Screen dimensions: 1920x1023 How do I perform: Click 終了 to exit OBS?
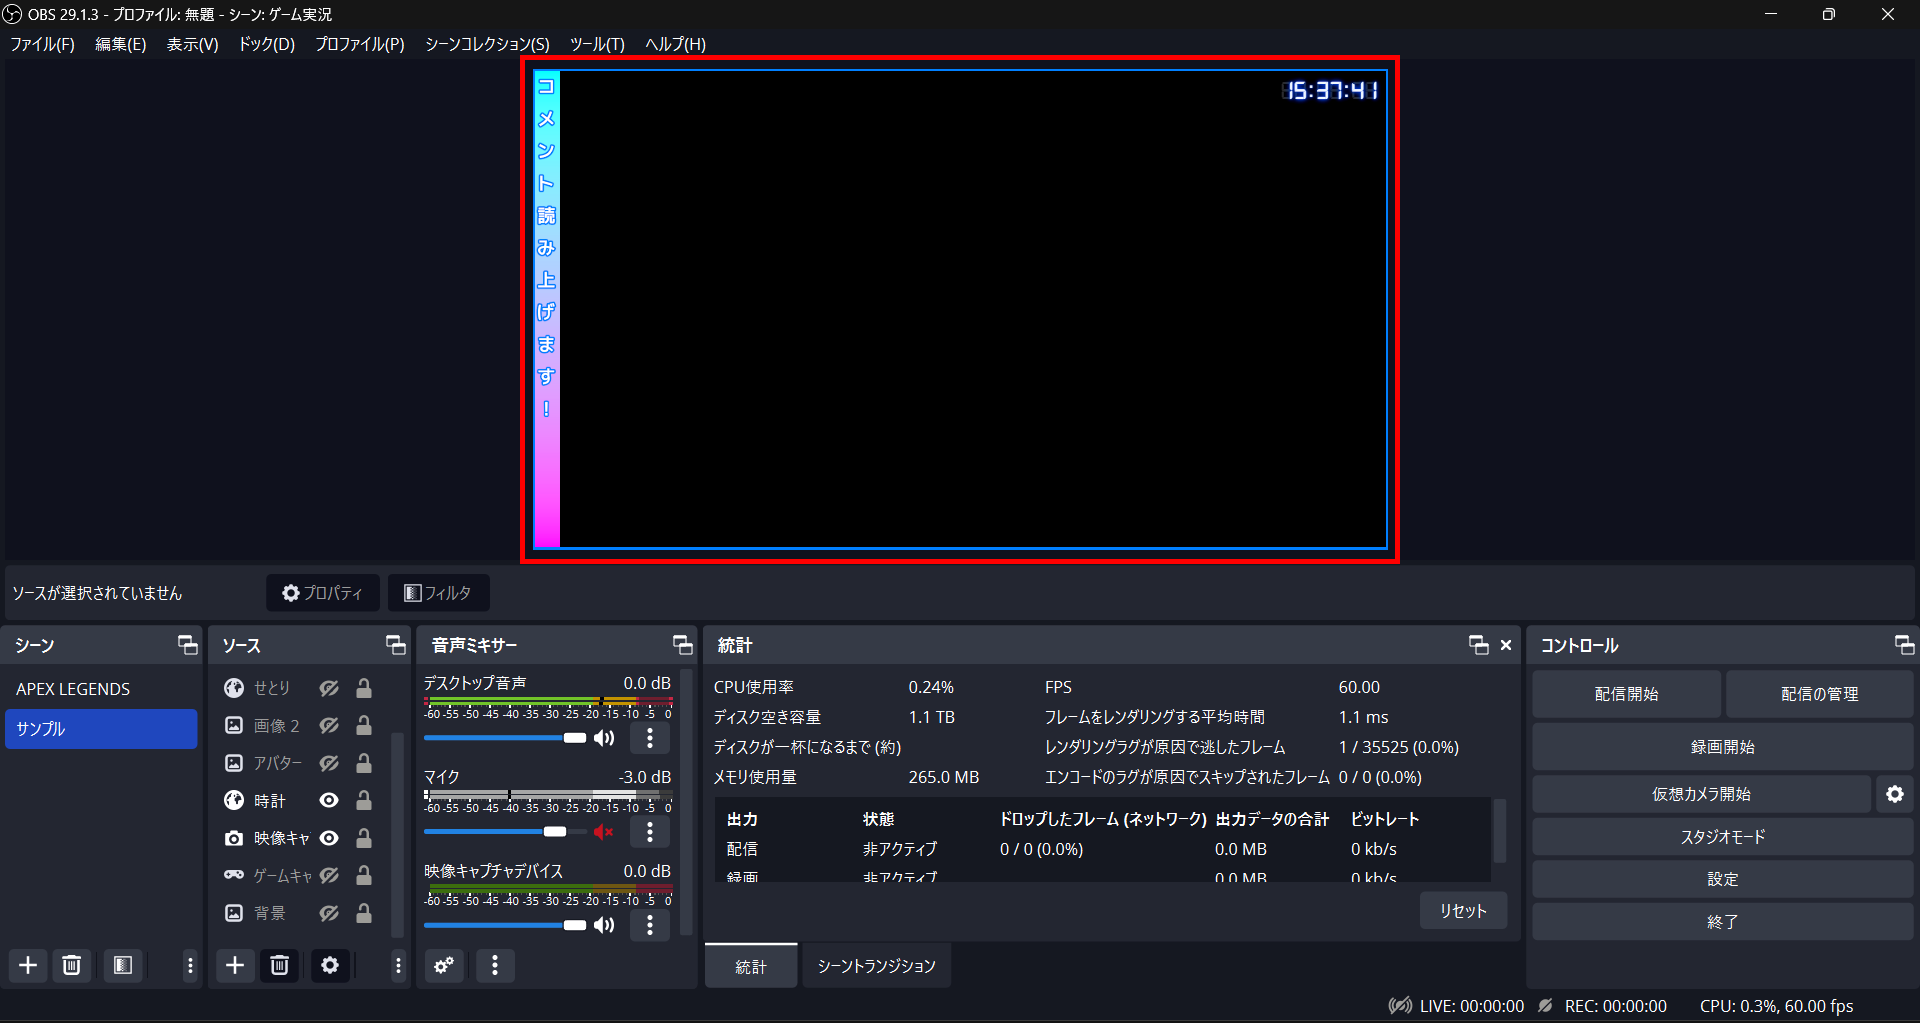tap(1722, 922)
